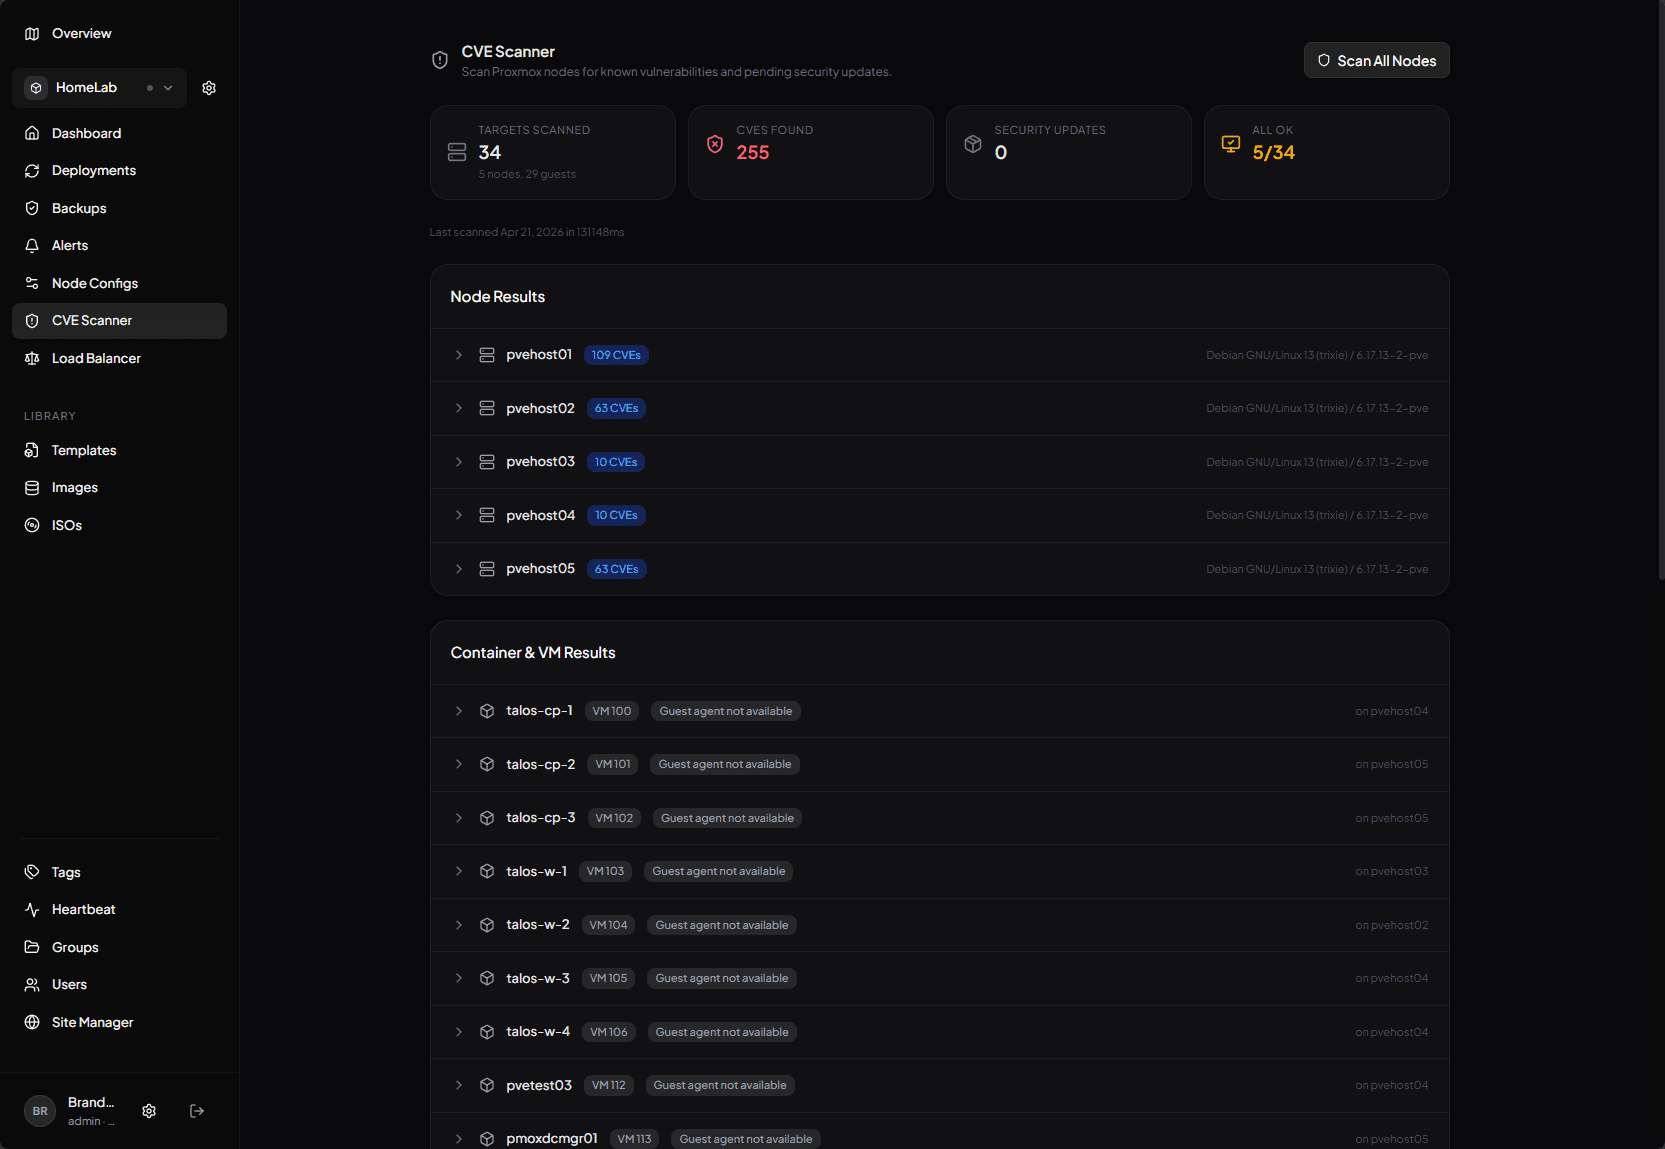The image size is (1665, 1149).
Task: Expand the pvehost05 node chevron
Action: click(x=459, y=569)
